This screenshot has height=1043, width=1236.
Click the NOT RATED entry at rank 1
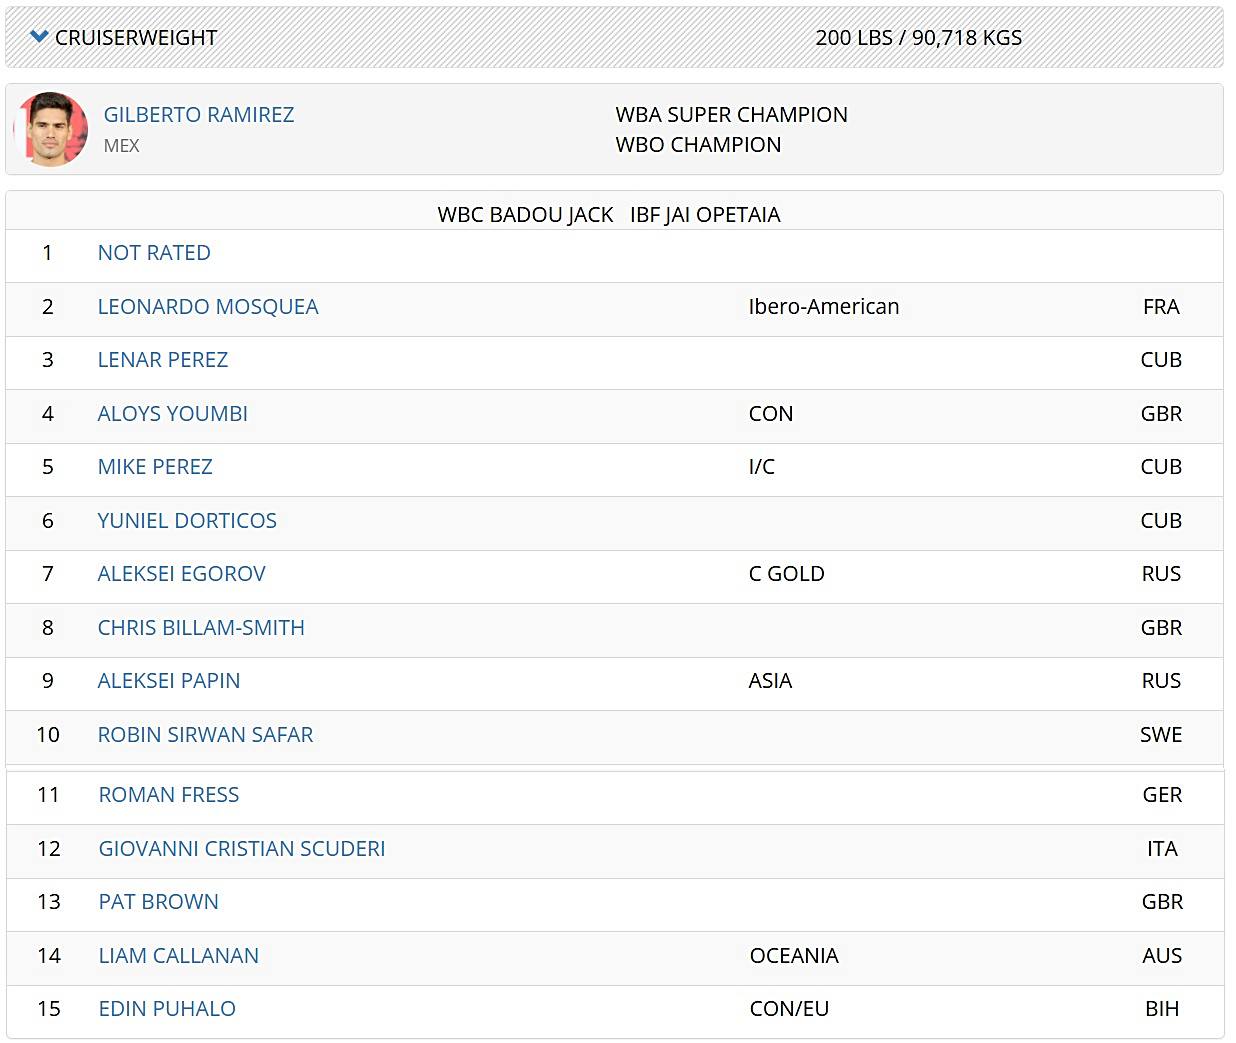154,253
